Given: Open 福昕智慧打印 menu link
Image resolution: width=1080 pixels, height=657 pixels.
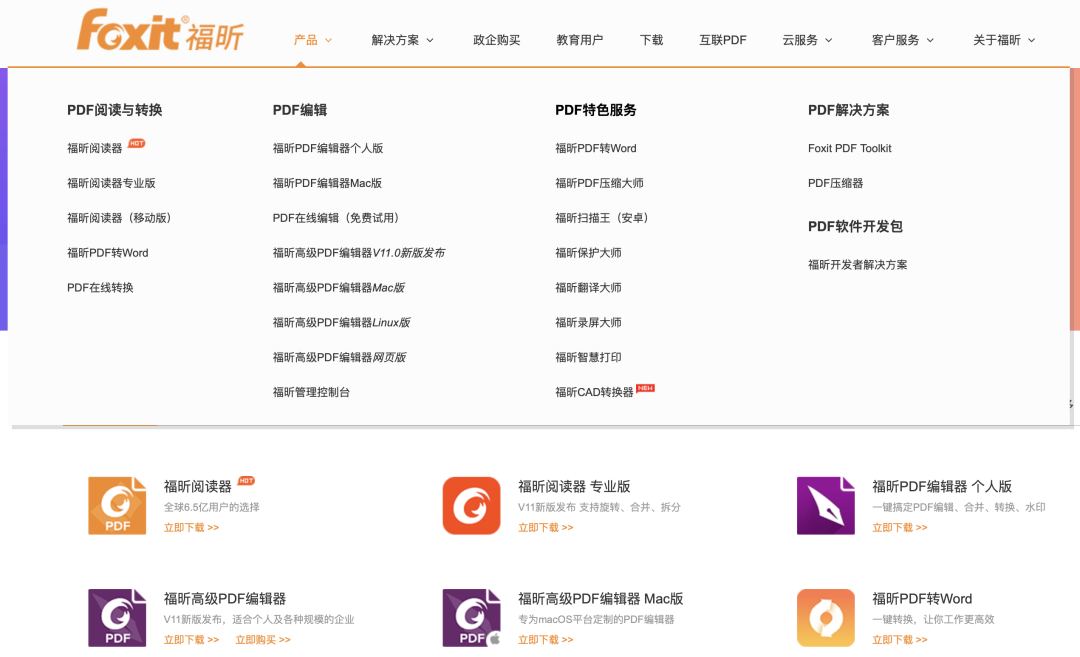Looking at the screenshot, I should (588, 357).
